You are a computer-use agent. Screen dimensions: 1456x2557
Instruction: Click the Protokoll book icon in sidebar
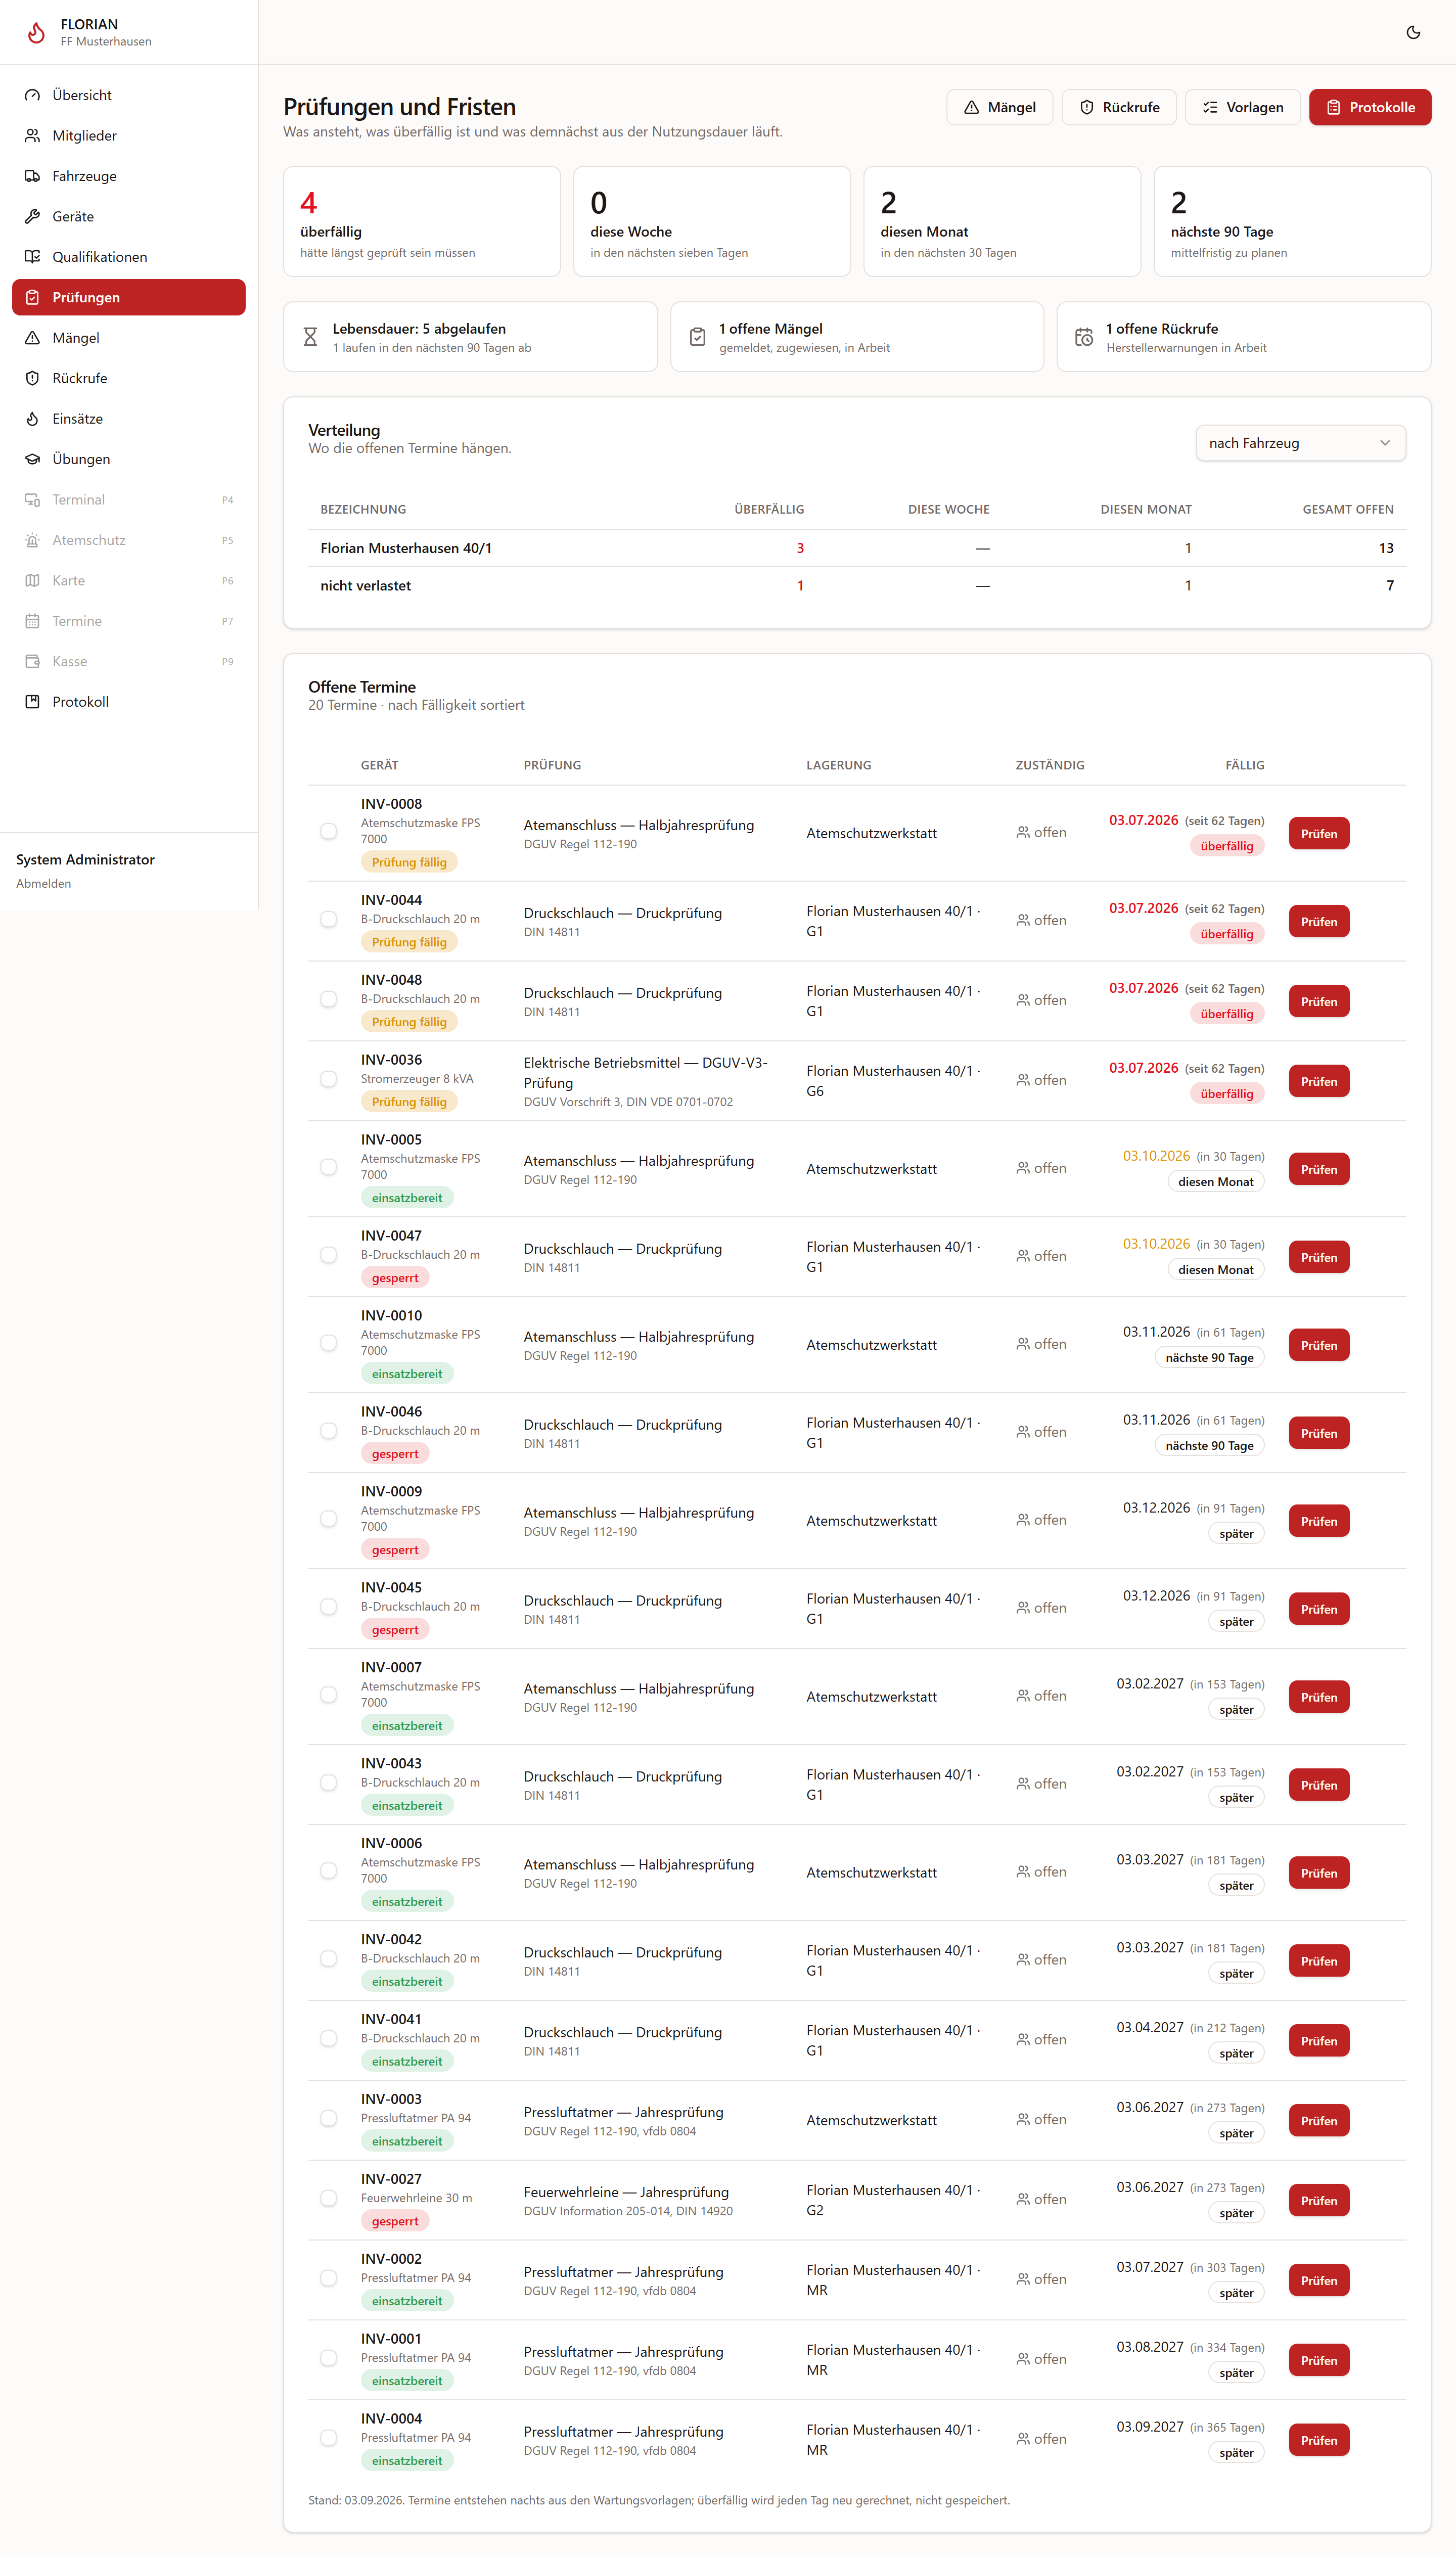point(32,702)
